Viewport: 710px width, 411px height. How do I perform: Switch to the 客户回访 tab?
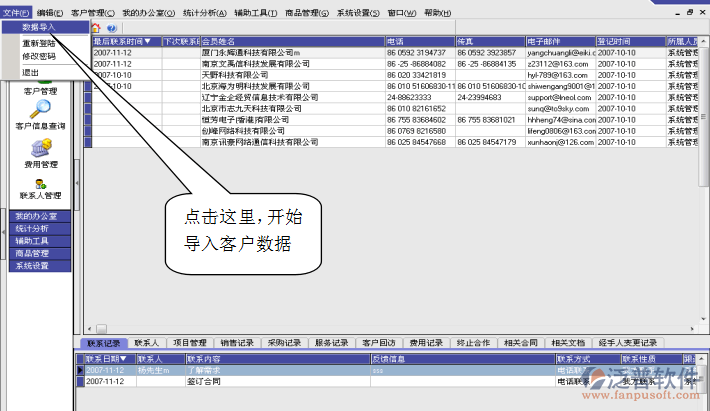coord(379,343)
